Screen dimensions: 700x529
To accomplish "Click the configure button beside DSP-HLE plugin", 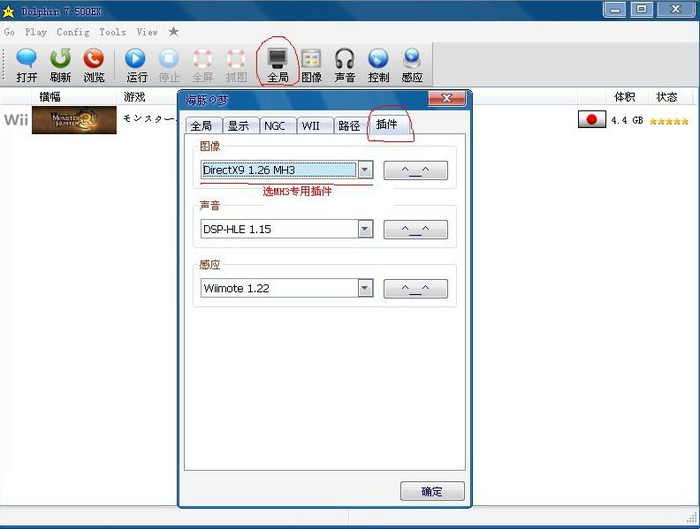I will (x=415, y=229).
